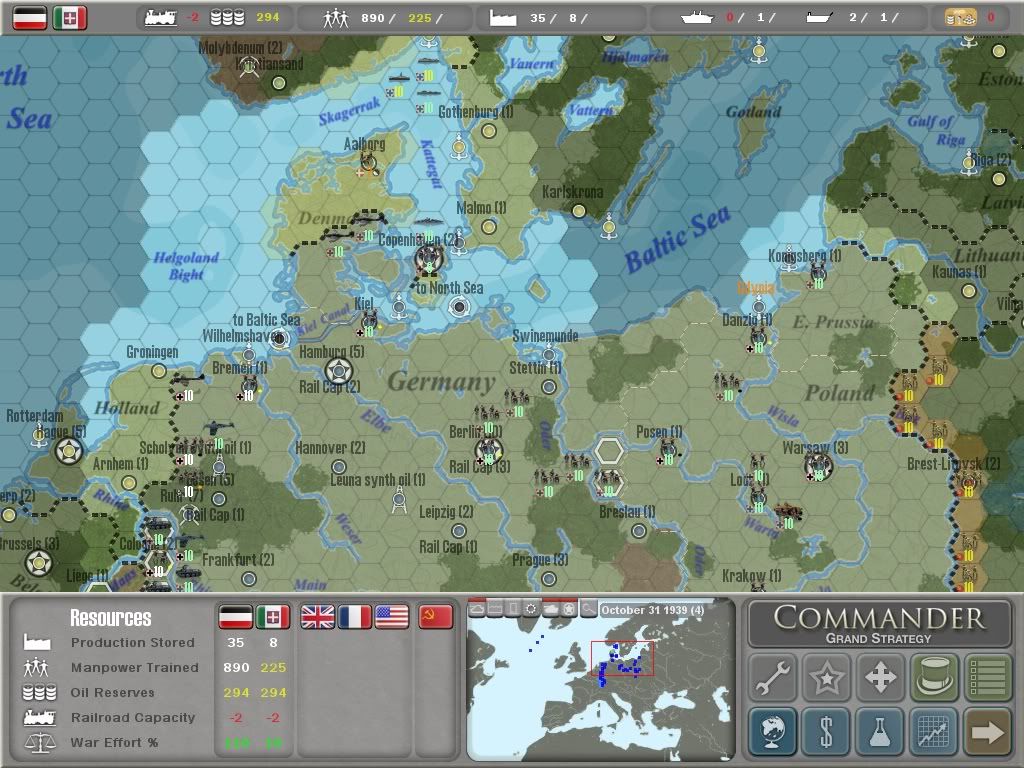Open the research flask button

click(x=880, y=731)
